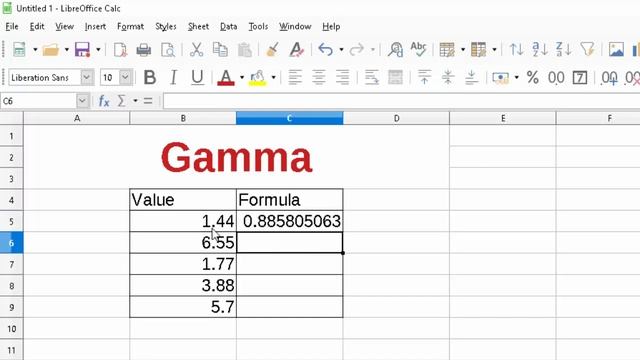Viewport: 640px width, 360px height.
Task: Open the Sheet menu
Action: [x=198, y=27]
